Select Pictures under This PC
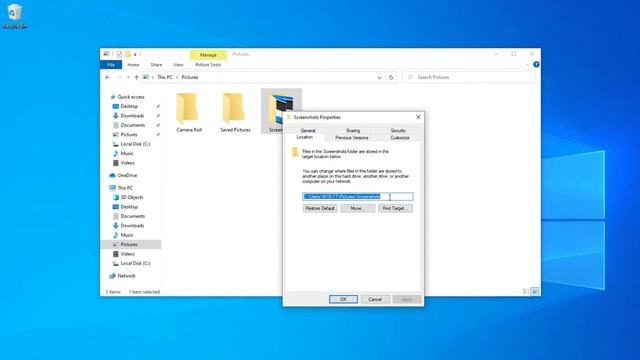 pyautogui.click(x=129, y=244)
